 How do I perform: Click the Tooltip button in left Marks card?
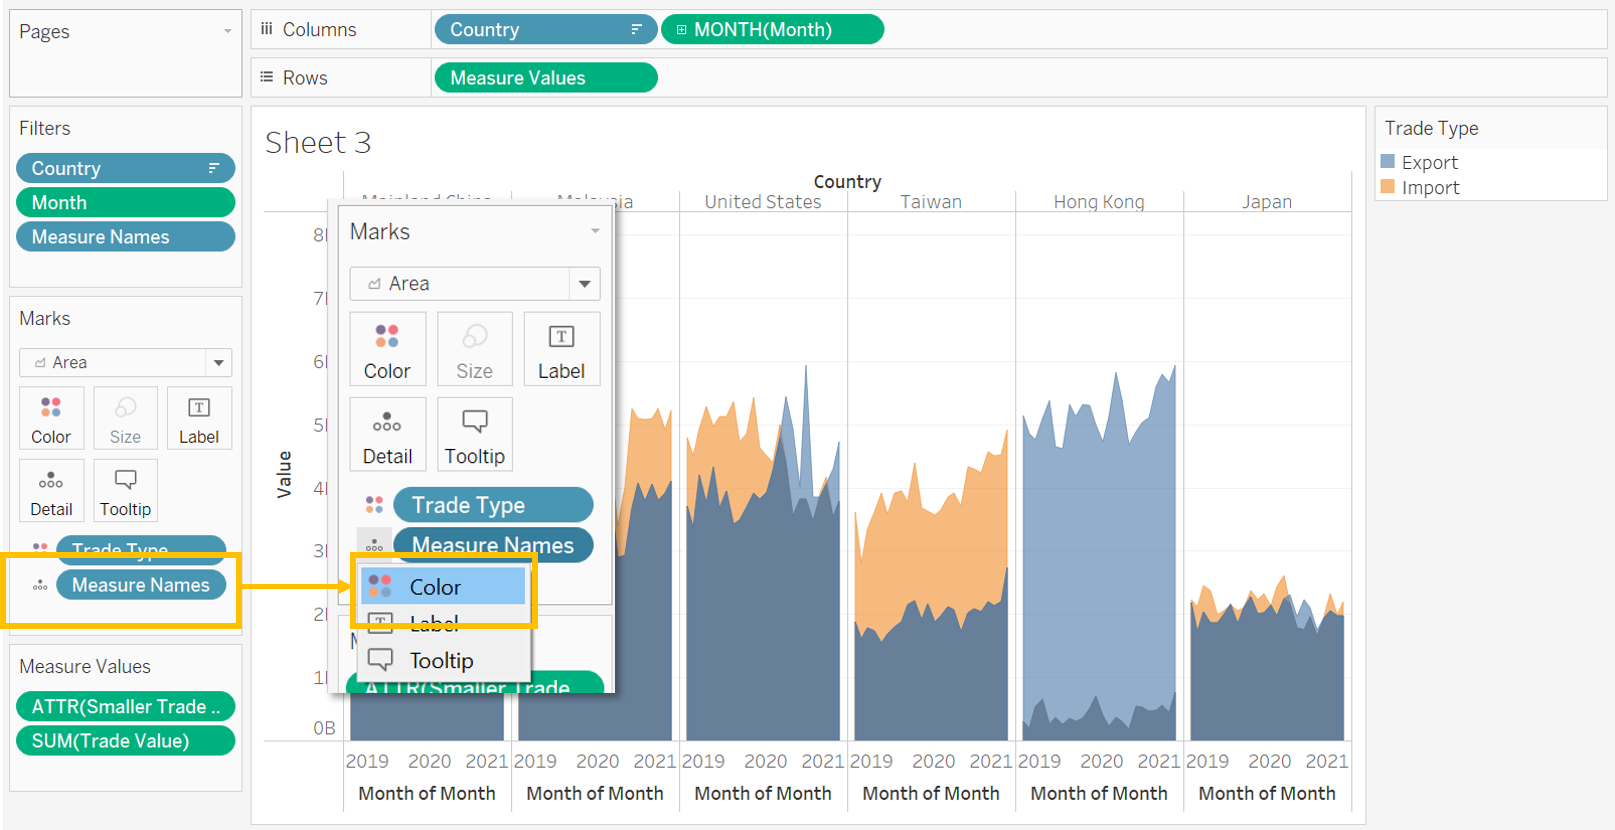pos(125,491)
